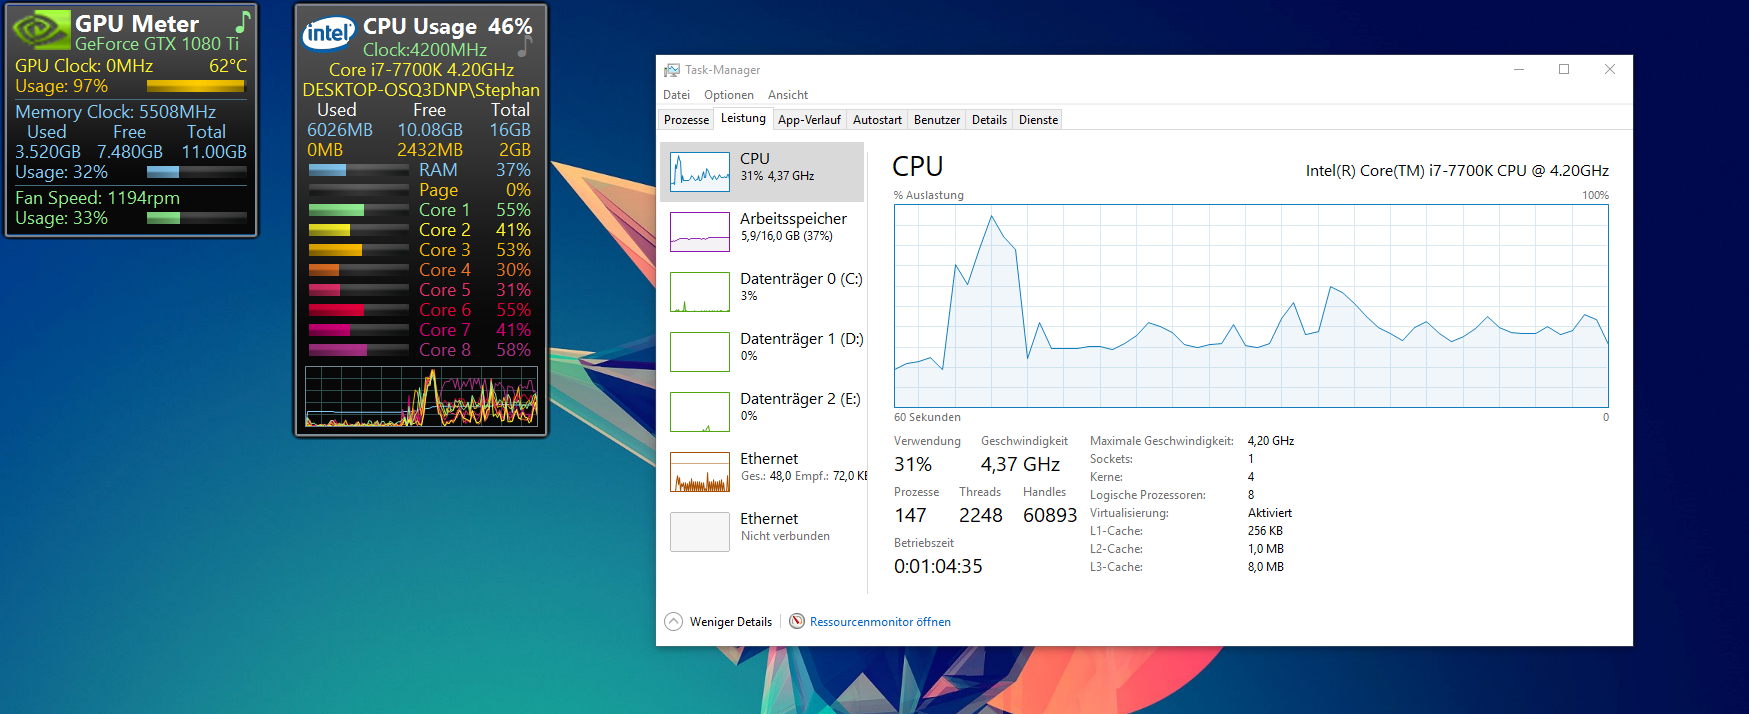Screen dimensions: 1749x714
Task: Click the Core 6 55% row
Action: tap(420, 310)
